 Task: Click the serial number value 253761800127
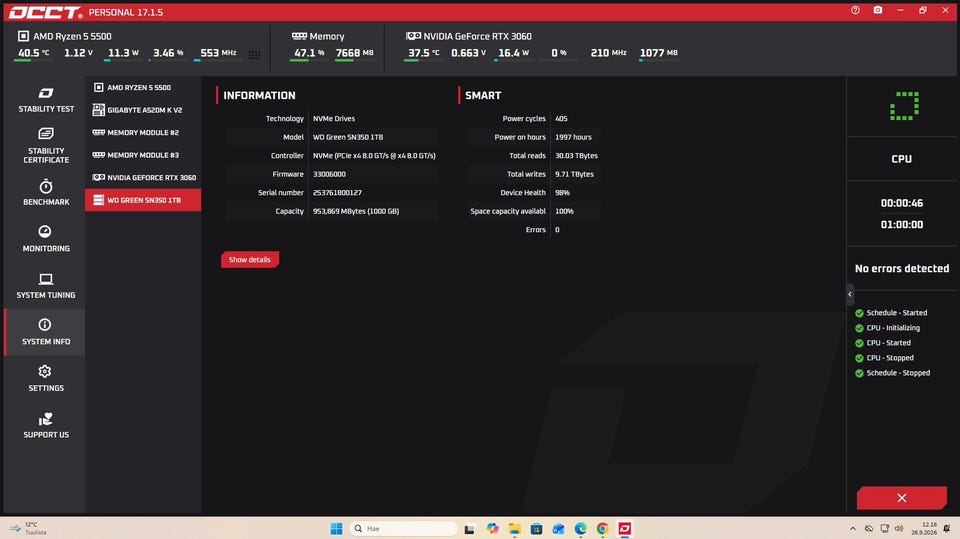pos(337,193)
